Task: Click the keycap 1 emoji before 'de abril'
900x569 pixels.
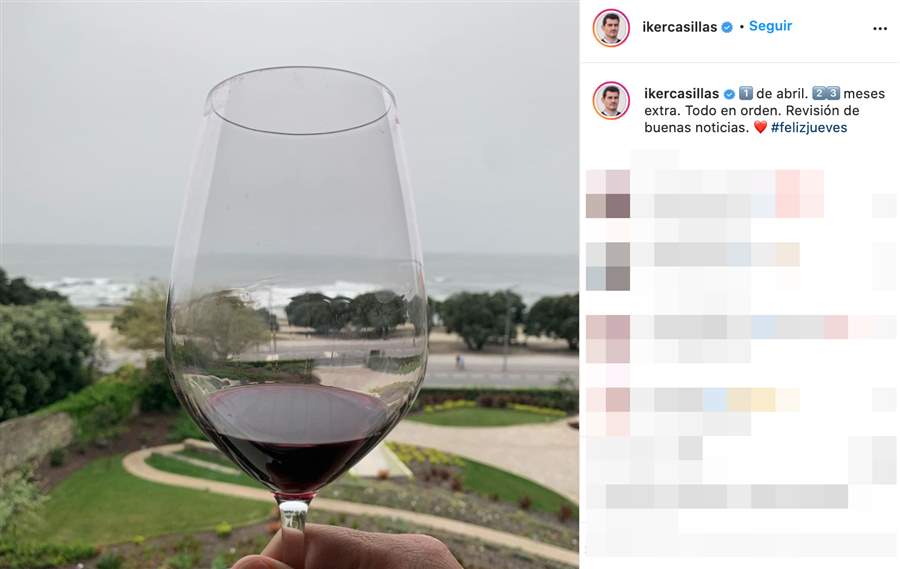Action: click(746, 93)
